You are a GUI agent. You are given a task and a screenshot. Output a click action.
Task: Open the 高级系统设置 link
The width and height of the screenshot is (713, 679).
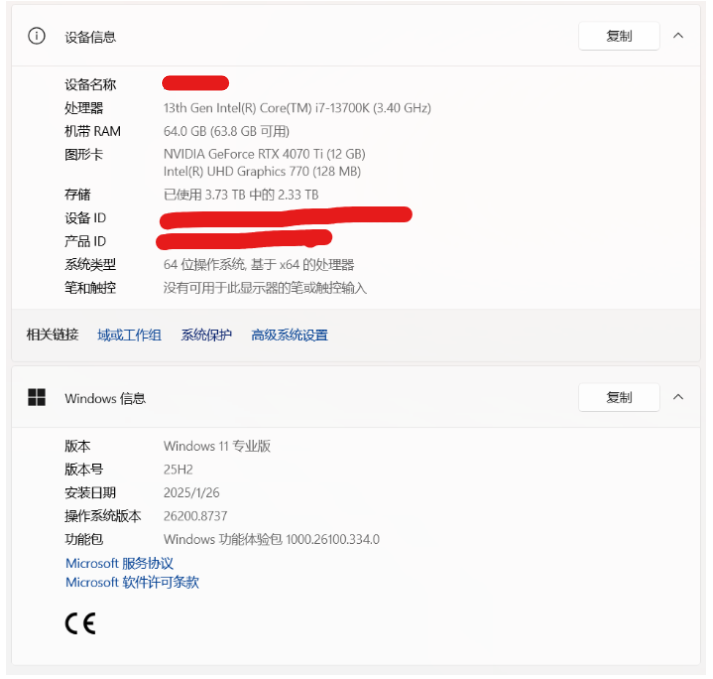[x=290, y=335]
